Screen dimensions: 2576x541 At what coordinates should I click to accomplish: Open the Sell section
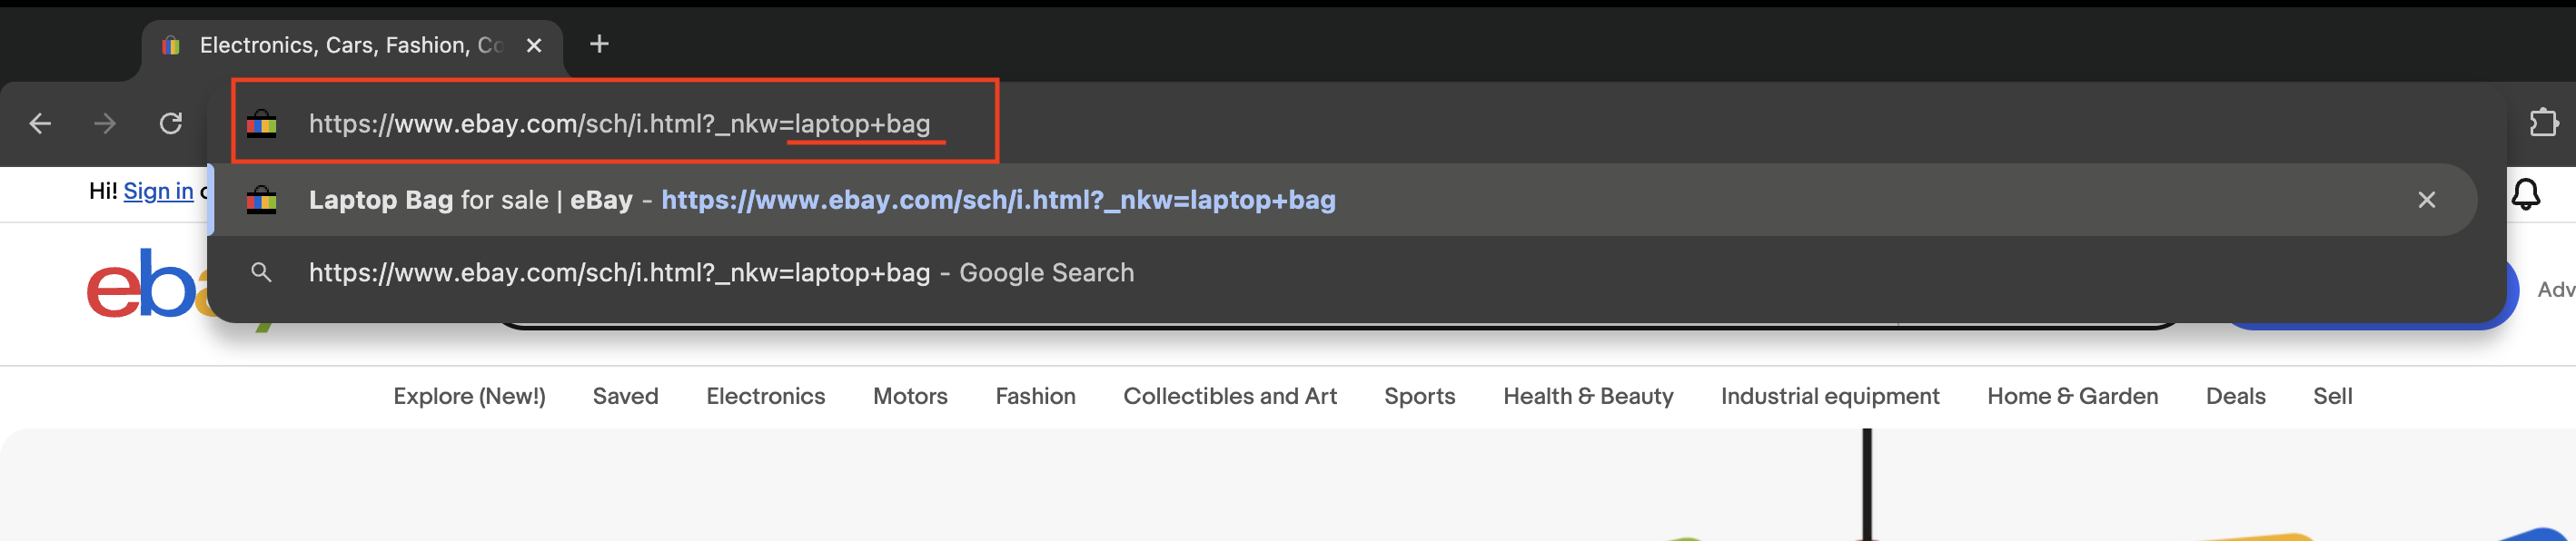click(x=2334, y=396)
